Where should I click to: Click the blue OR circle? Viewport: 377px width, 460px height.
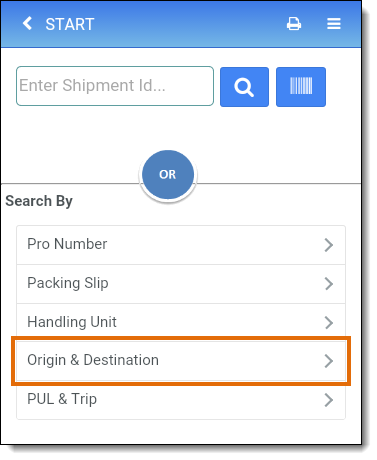point(168,175)
